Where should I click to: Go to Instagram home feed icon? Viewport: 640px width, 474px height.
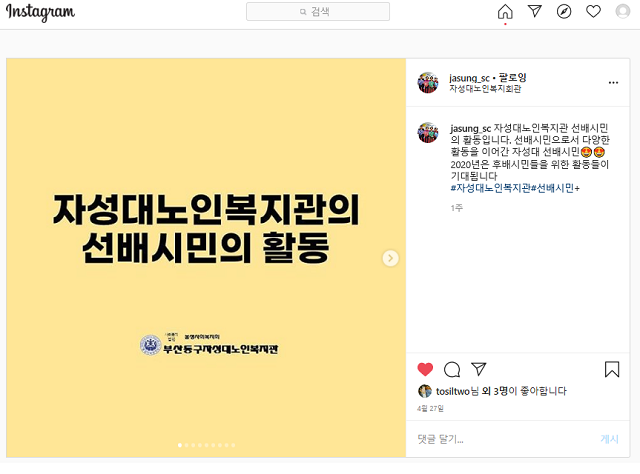(x=505, y=11)
